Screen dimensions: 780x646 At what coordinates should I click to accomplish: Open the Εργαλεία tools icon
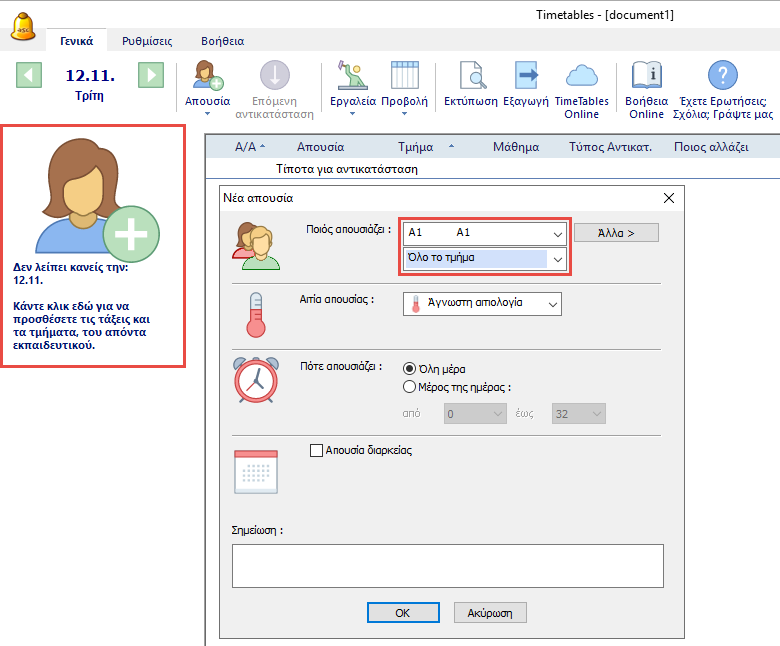click(352, 76)
